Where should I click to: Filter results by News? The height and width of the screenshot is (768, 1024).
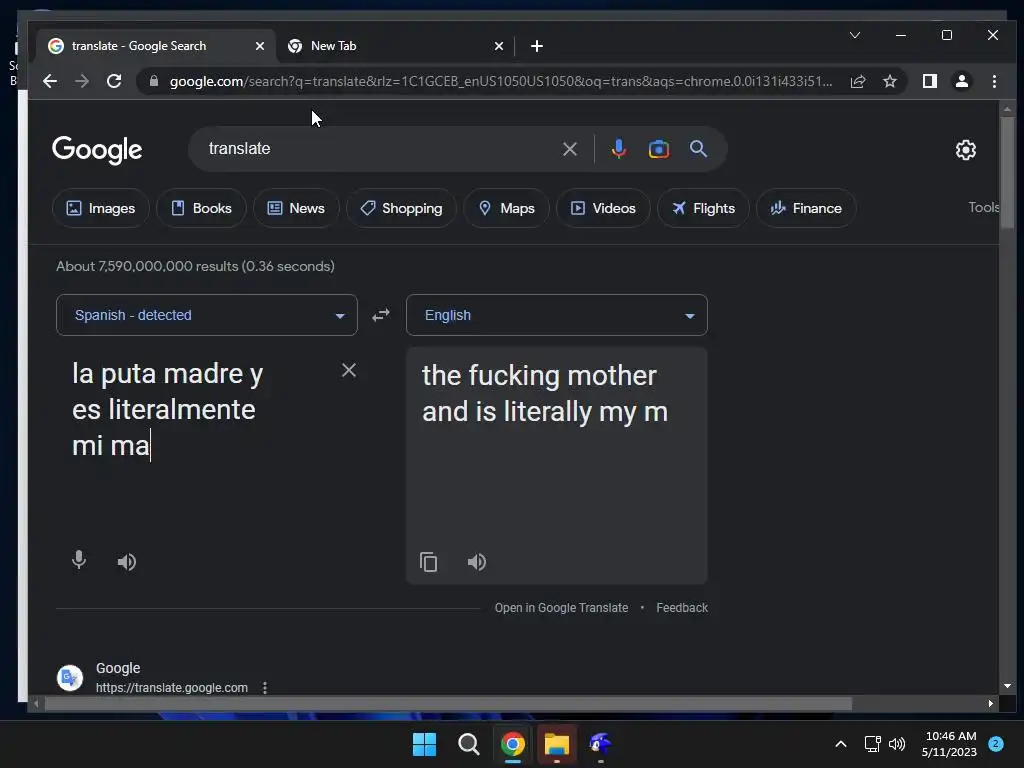coord(296,208)
